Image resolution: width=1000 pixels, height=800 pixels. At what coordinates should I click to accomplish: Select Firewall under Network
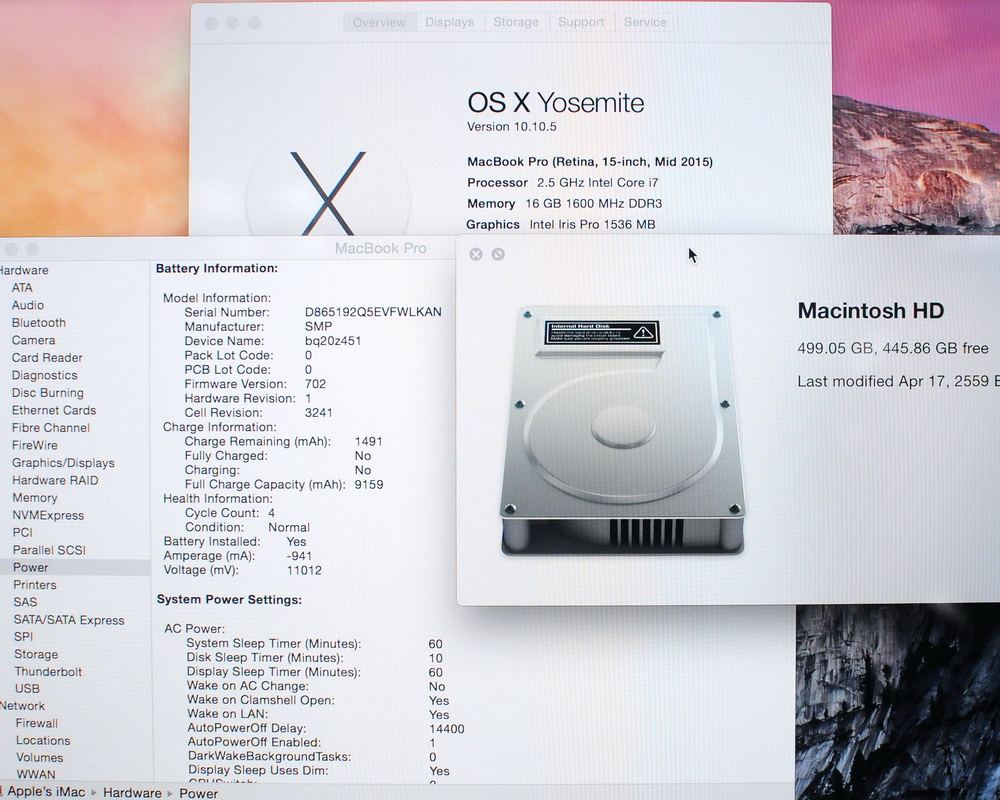tap(37, 723)
